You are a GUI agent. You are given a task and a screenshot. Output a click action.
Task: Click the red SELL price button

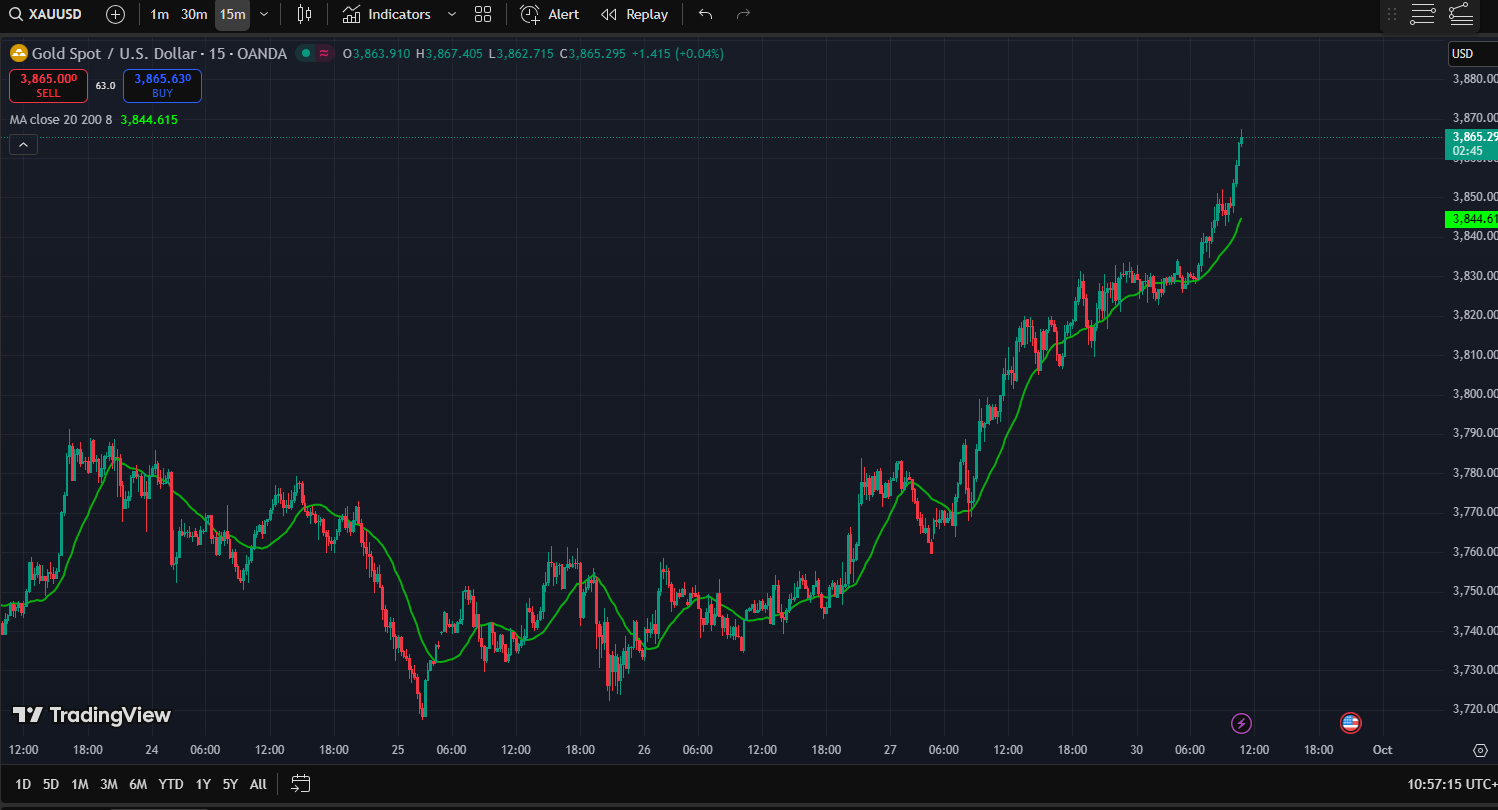tap(49, 85)
